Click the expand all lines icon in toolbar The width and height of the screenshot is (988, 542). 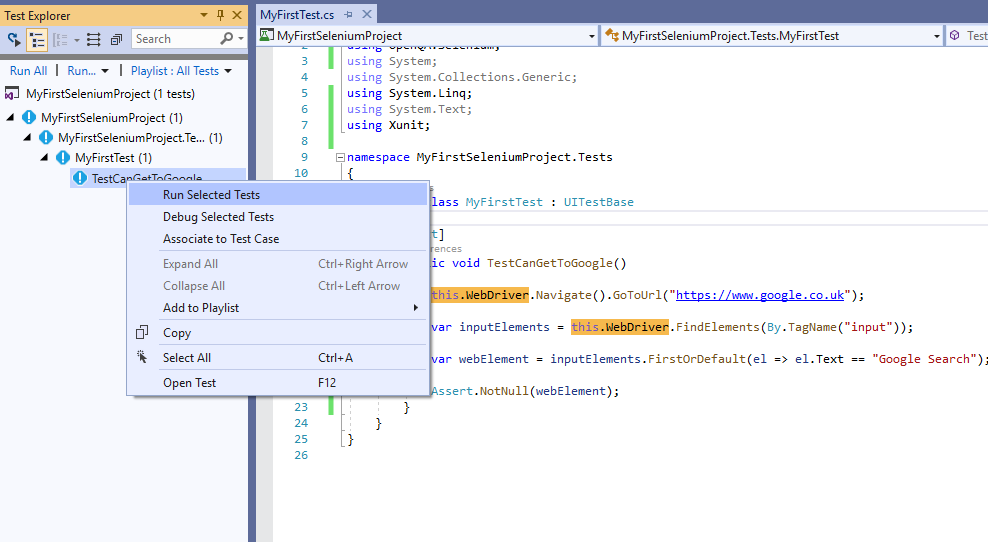93,40
